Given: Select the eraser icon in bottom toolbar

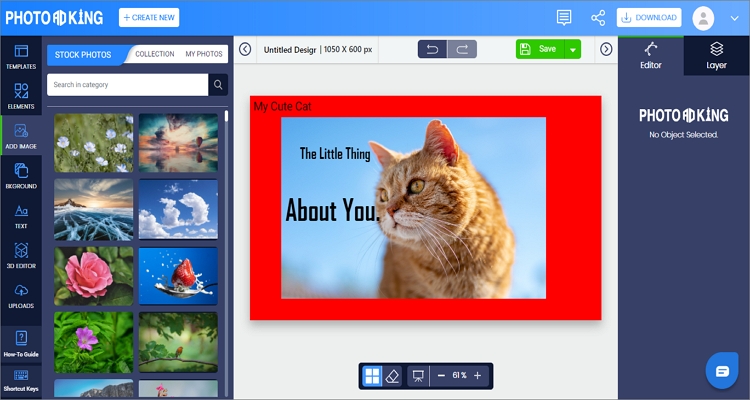Looking at the screenshot, I should click(392, 376).
